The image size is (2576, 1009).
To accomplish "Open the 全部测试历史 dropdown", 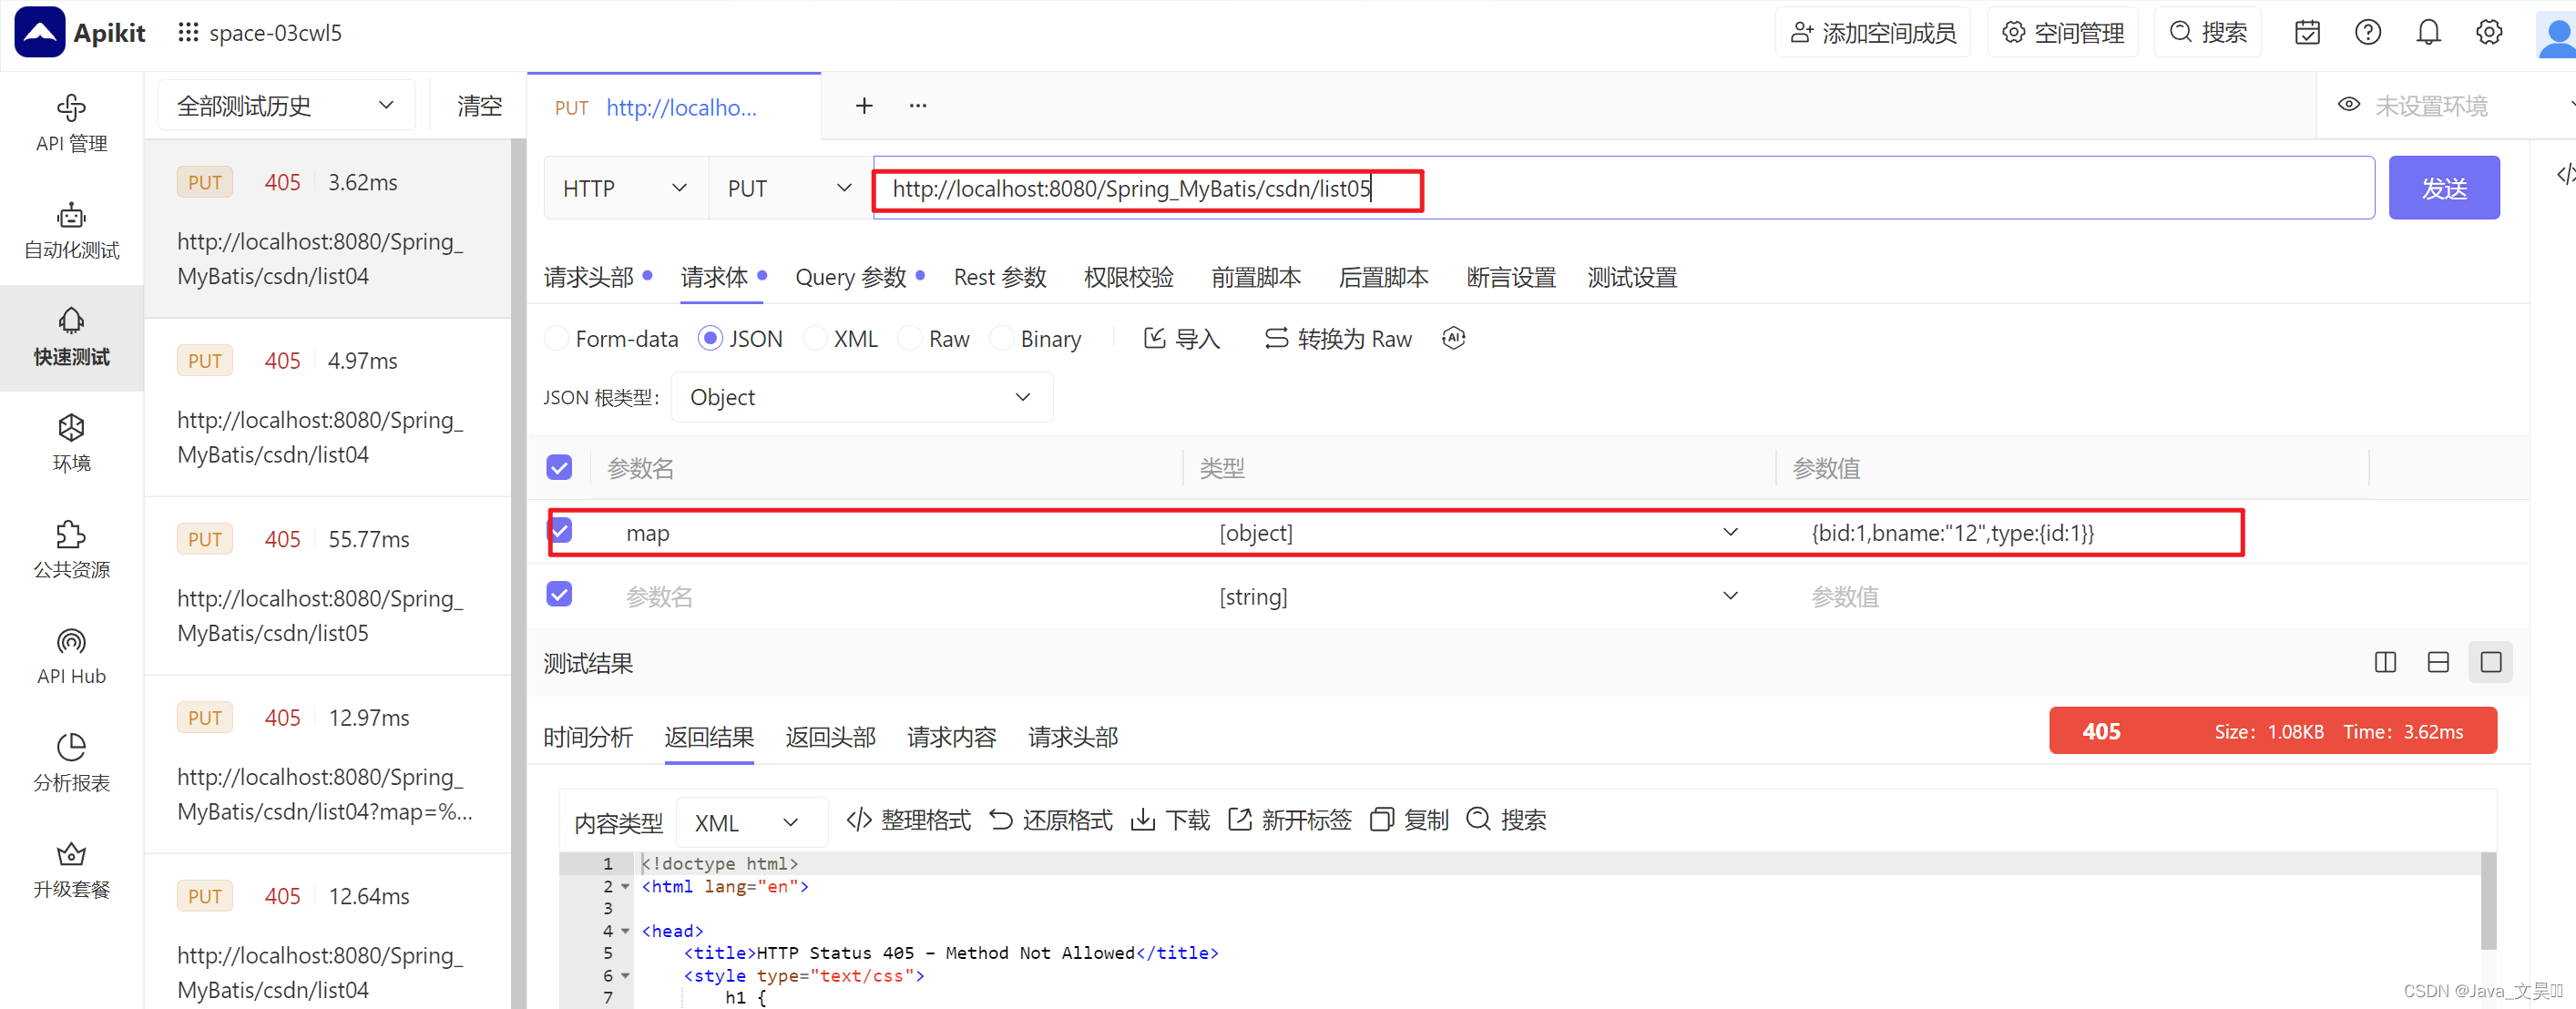I will (286, 104).
